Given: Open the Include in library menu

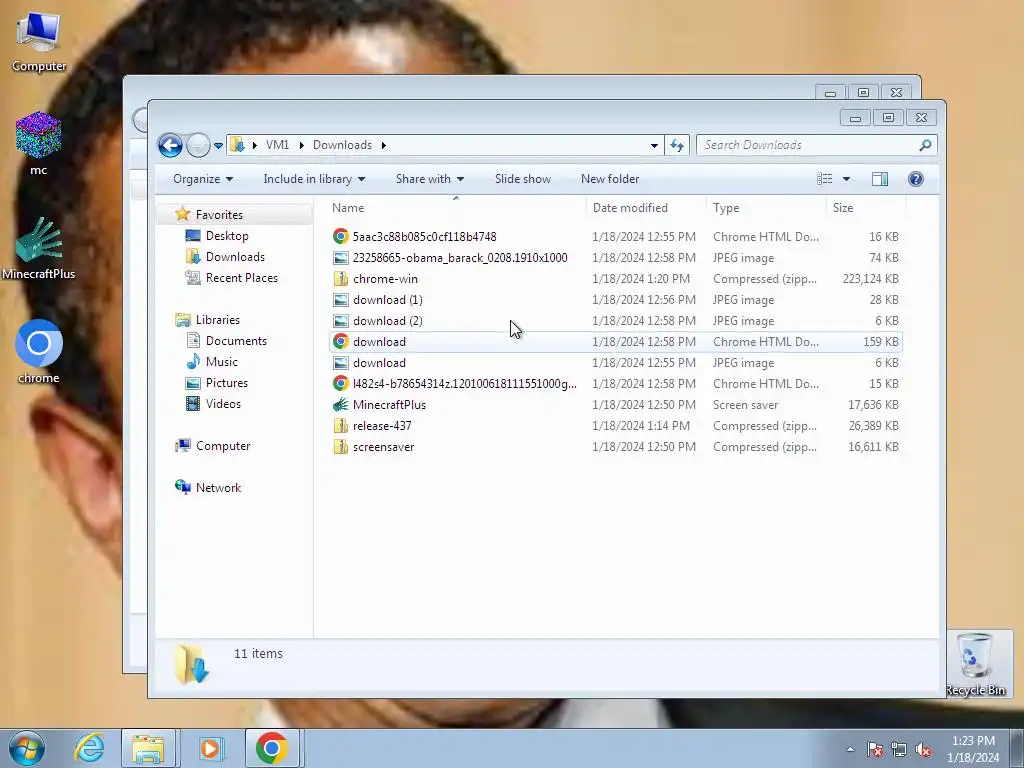Looking at the screenshot, I should coord(314,179).
